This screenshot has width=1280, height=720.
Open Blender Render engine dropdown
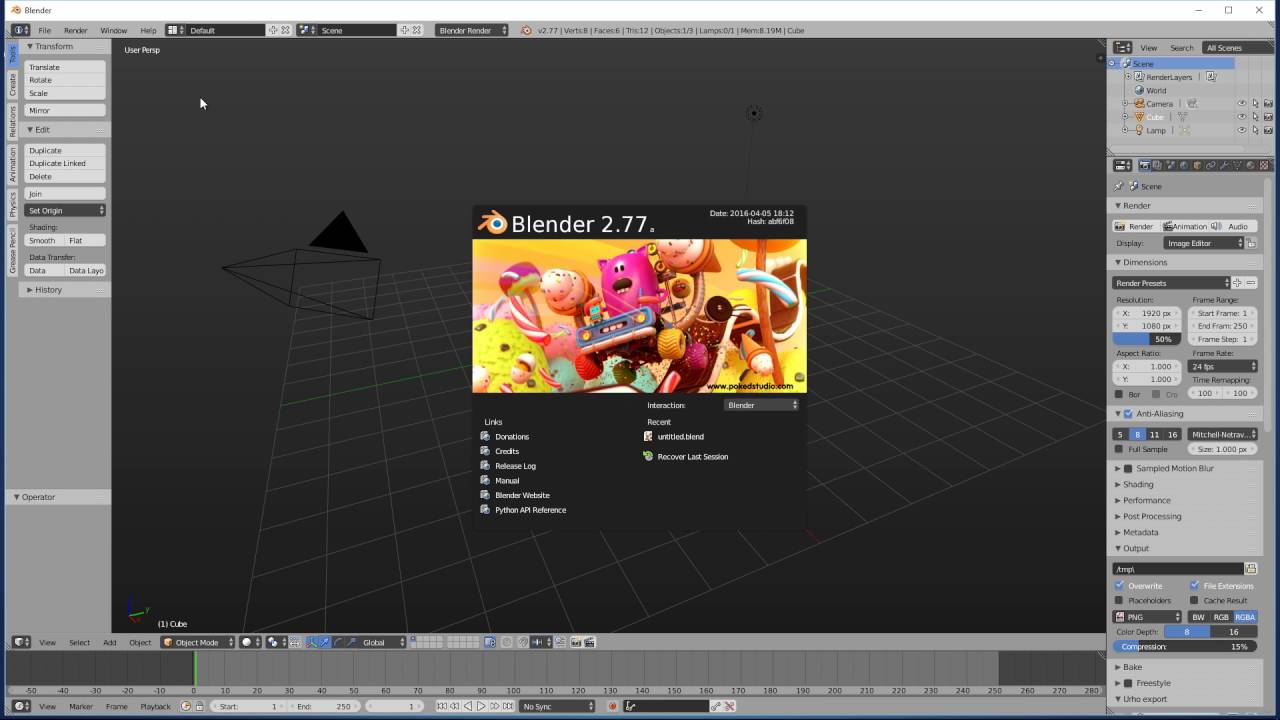[x=472, y=30]
